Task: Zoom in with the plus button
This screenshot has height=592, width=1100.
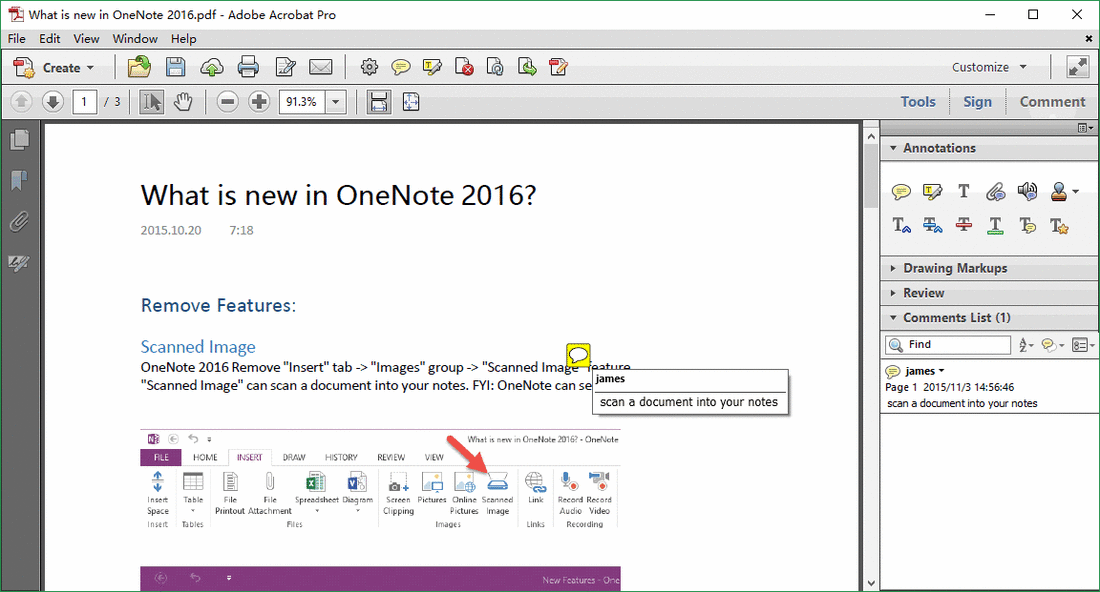Action: click(259, 102)
